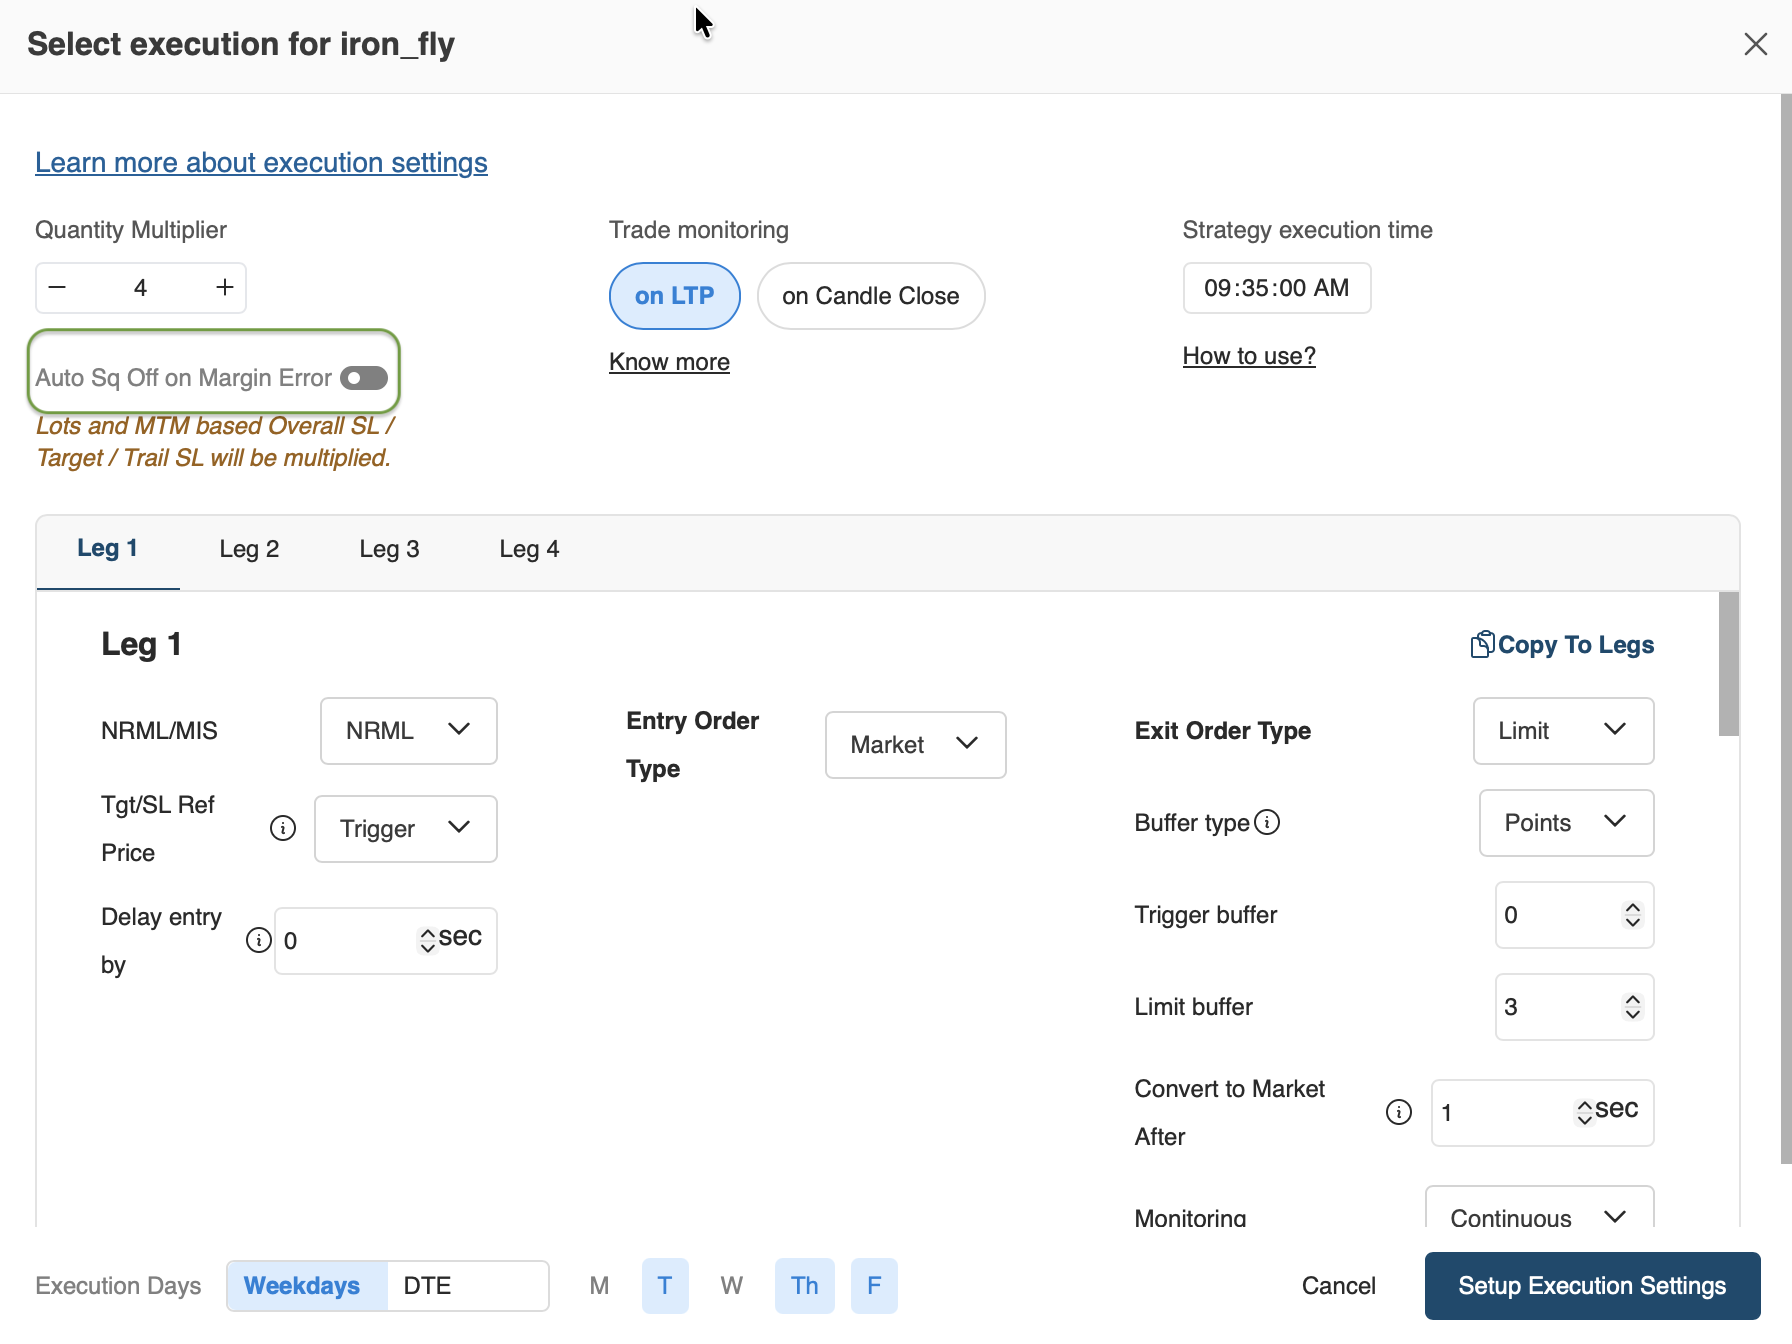
Task: Decrease quantity multiplier with minus icon
Action: 58,288
